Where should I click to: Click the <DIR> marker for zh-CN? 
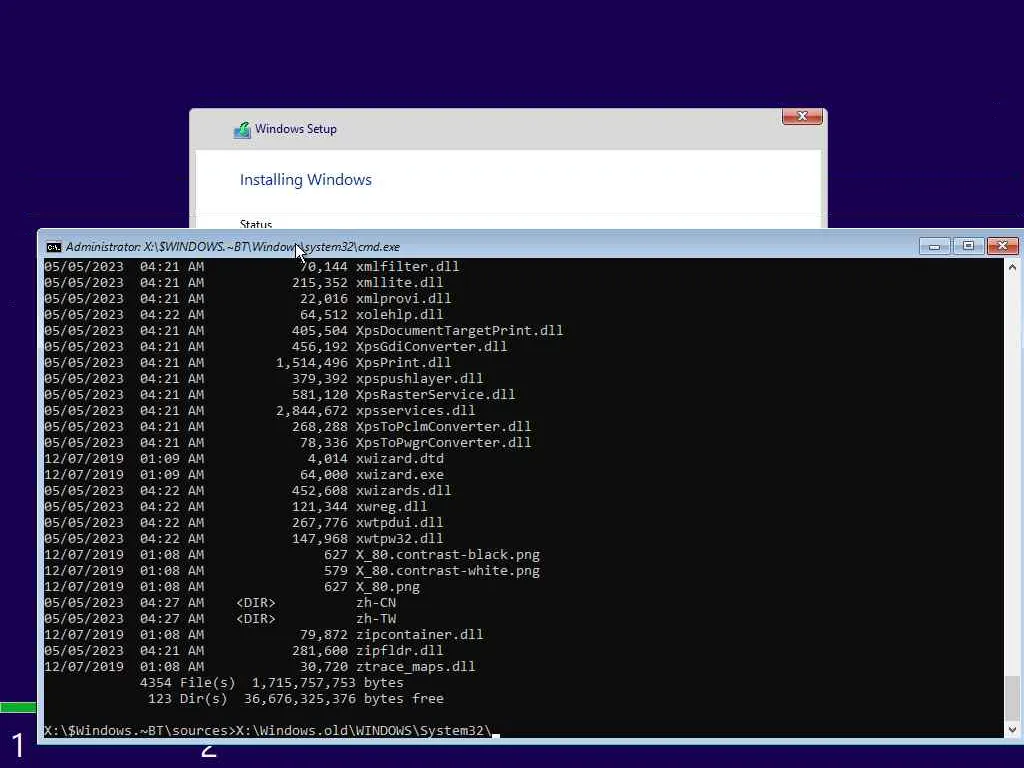coord(255,602)
